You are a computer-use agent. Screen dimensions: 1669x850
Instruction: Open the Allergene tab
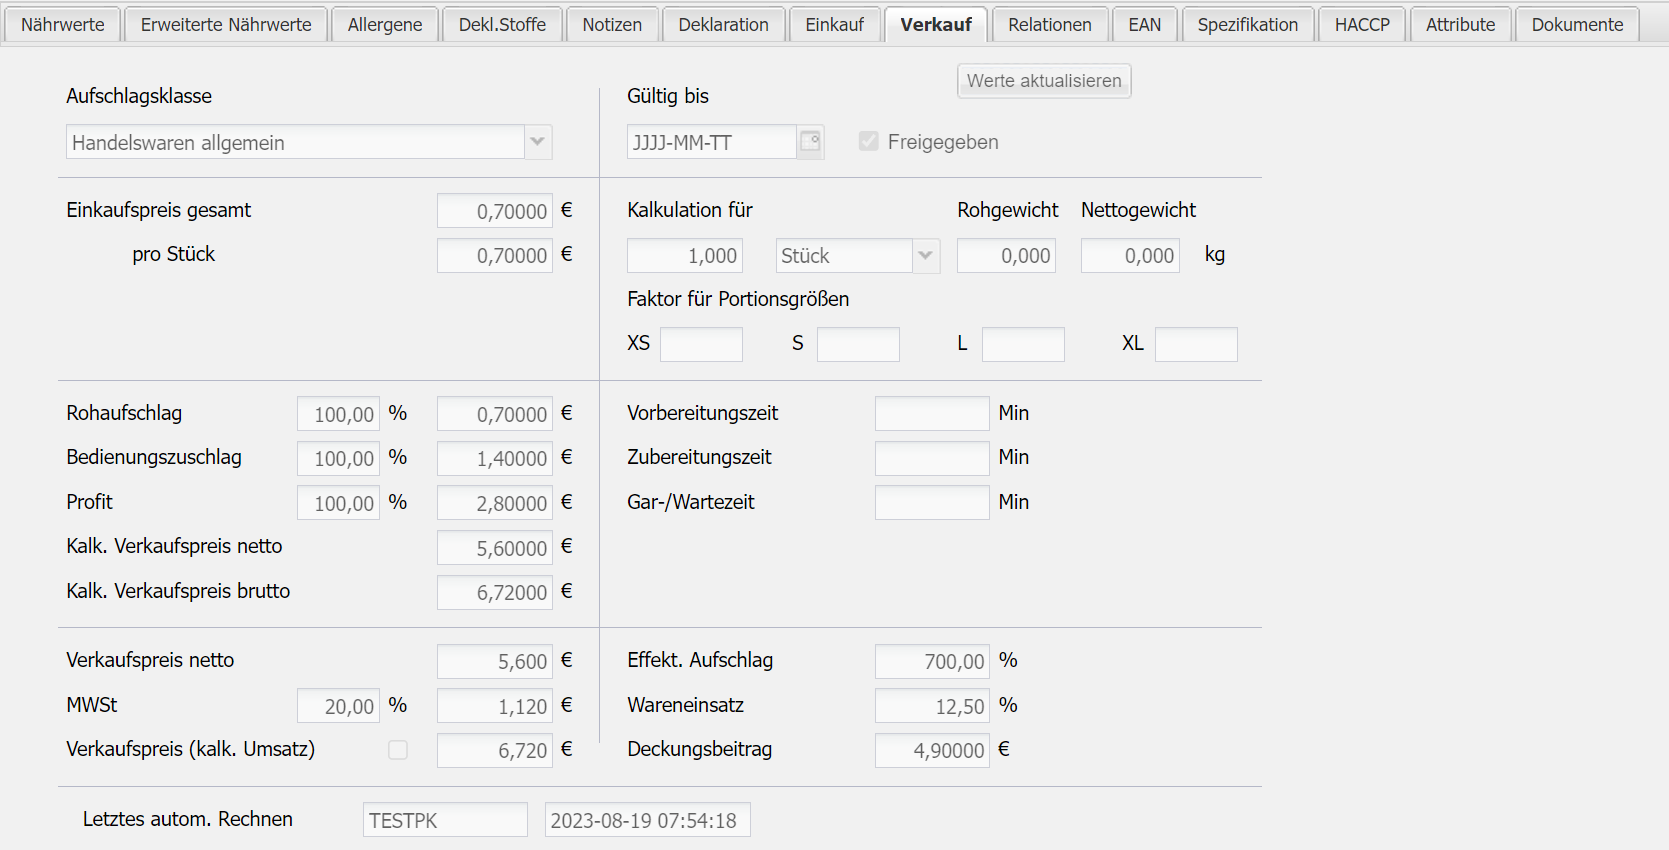385,25
